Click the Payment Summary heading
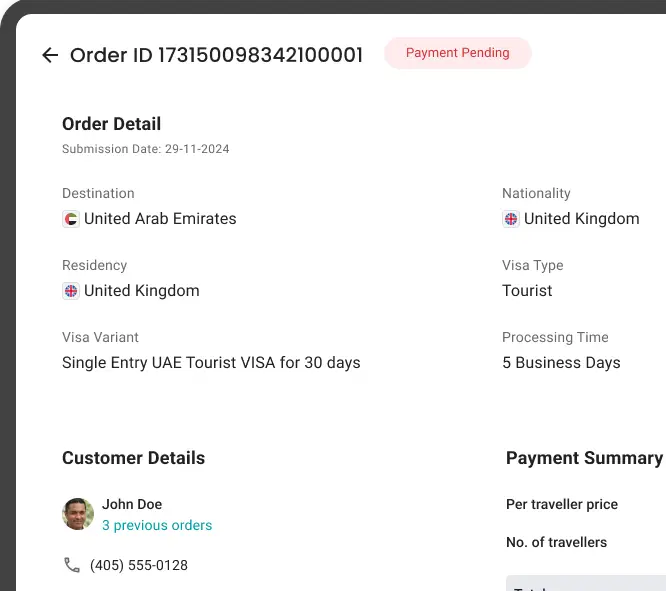The width and height of the screenshot is (666, 591). tap(584, 458)
